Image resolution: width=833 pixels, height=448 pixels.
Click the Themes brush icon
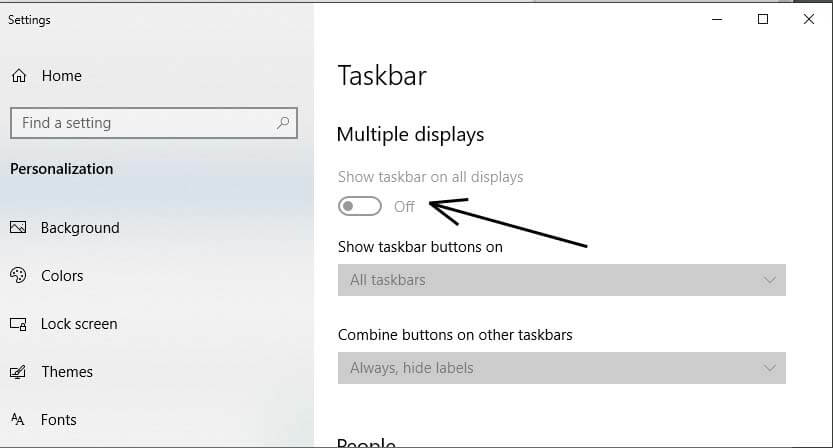click(x=18, y=371)
